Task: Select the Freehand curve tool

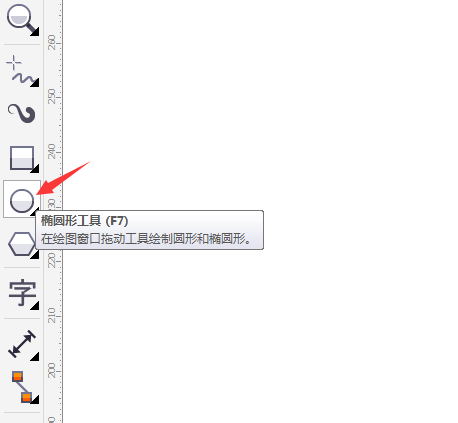Action: click(22, 71)
